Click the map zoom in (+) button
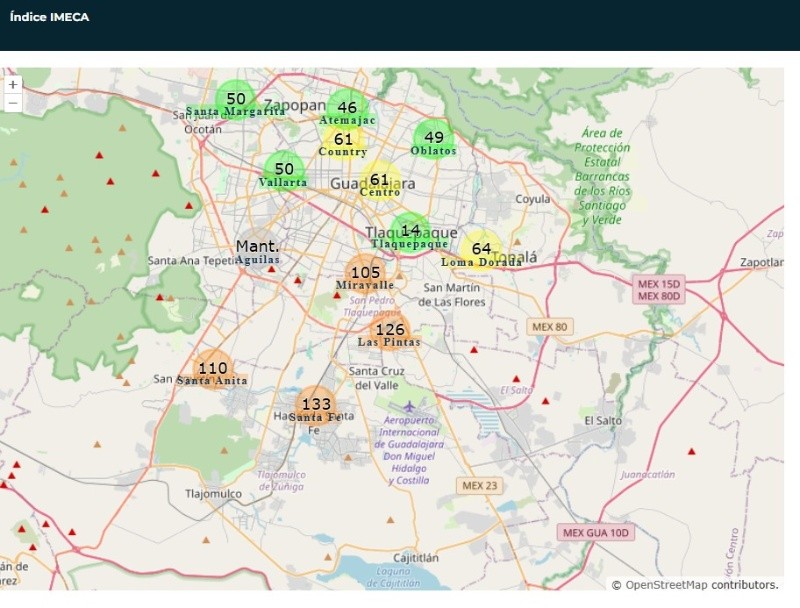Screen dimensions: 800x608 pyautogui.click(x=13, y=85)
